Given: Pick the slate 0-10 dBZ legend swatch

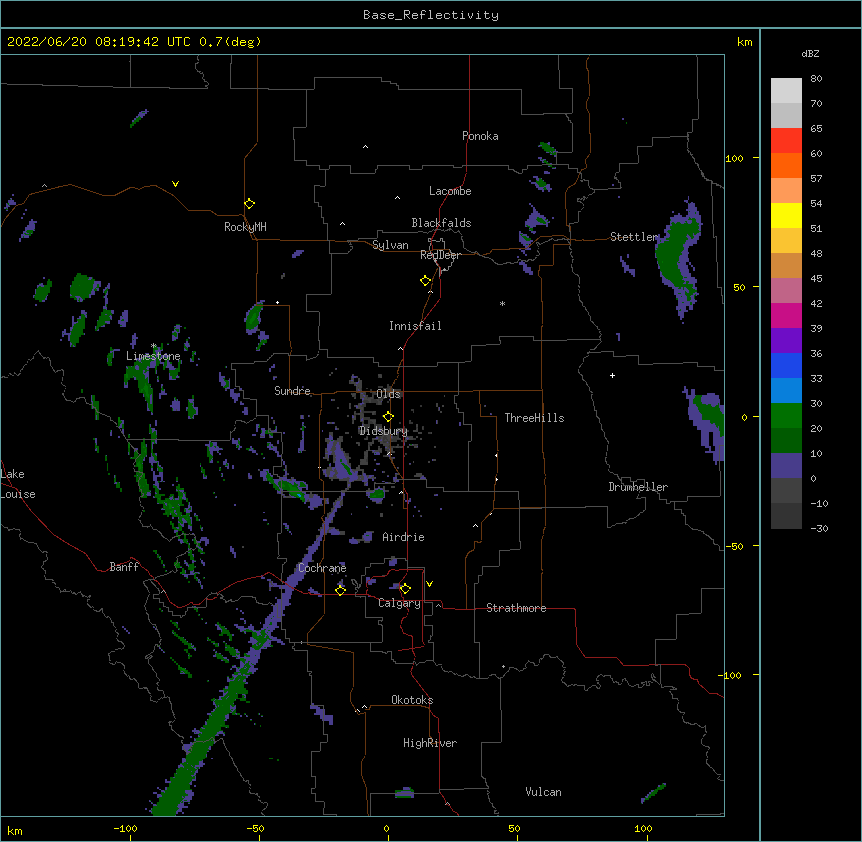Looking at the screenshot, I should coord(786,466).
